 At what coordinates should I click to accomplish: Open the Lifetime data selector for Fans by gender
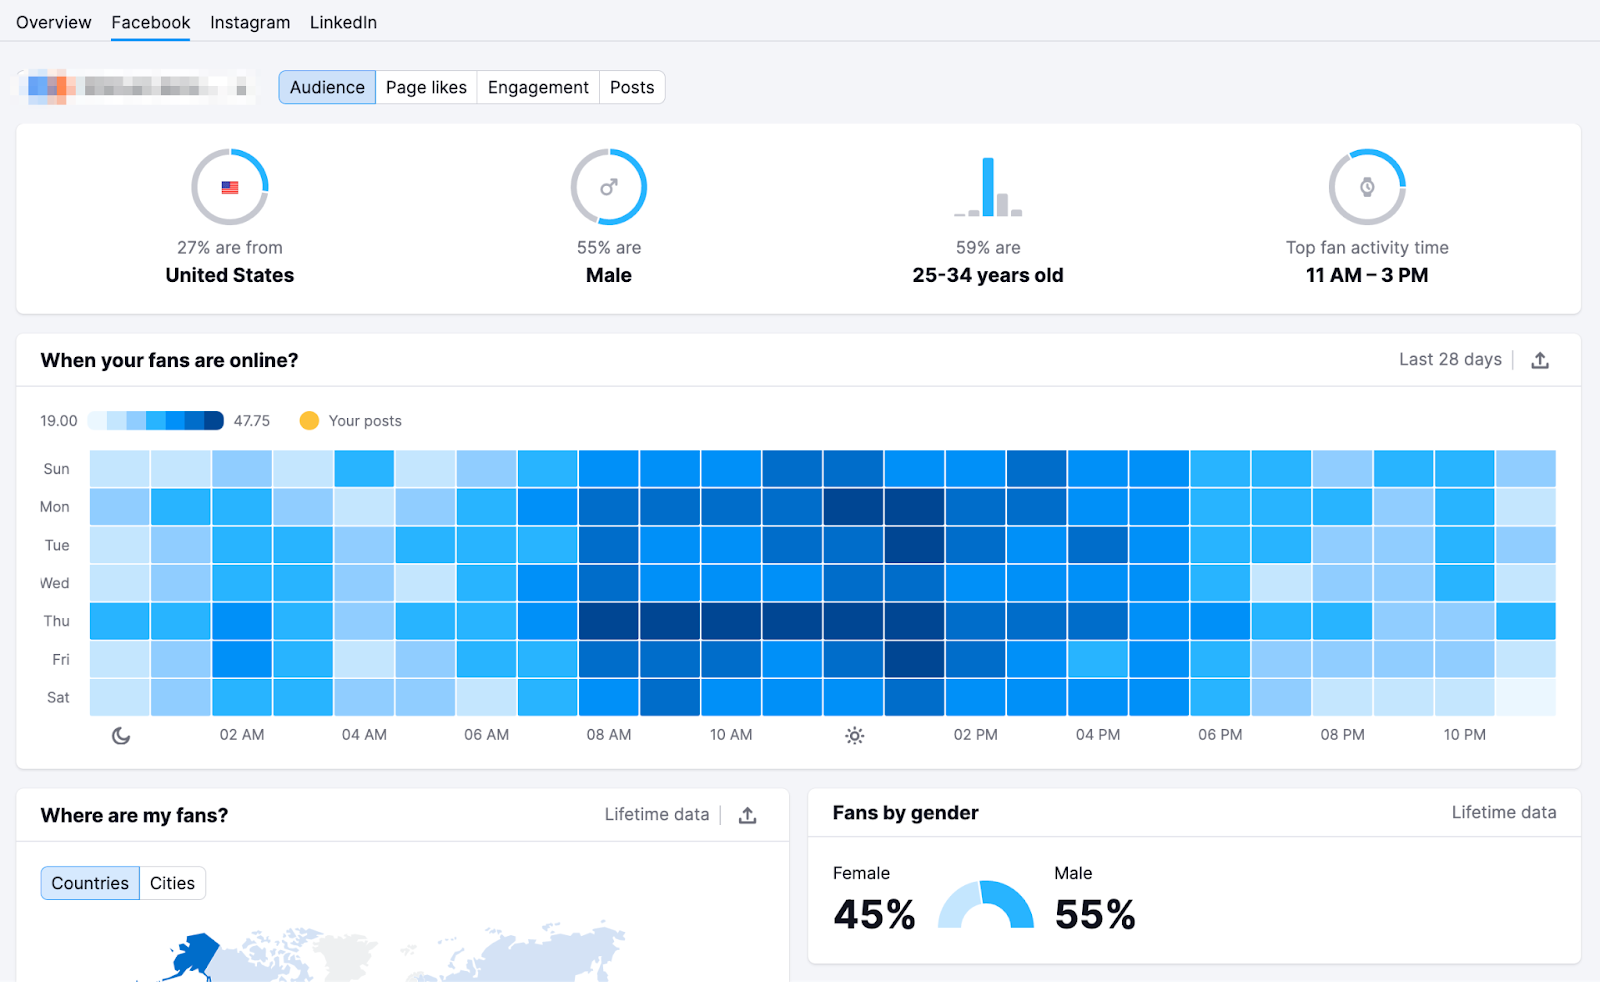[x=1504, y=813]
